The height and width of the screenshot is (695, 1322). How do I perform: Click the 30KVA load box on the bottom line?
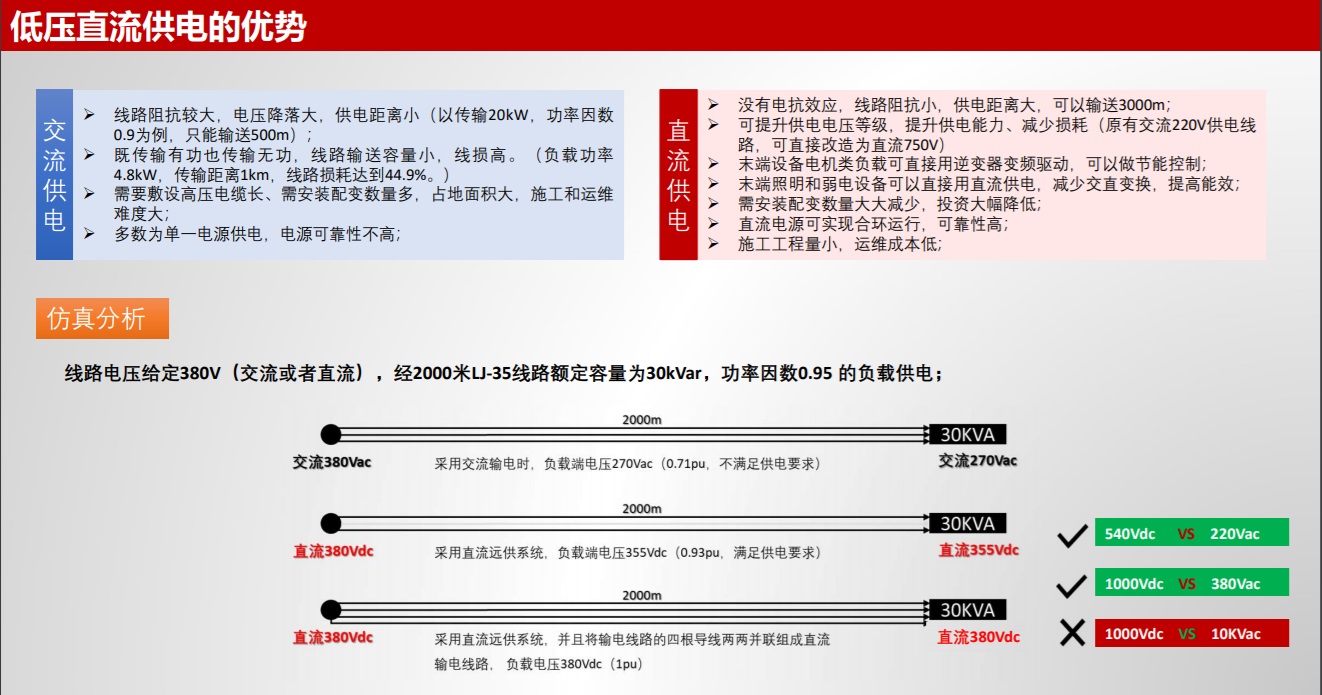(x=967, y=610)
